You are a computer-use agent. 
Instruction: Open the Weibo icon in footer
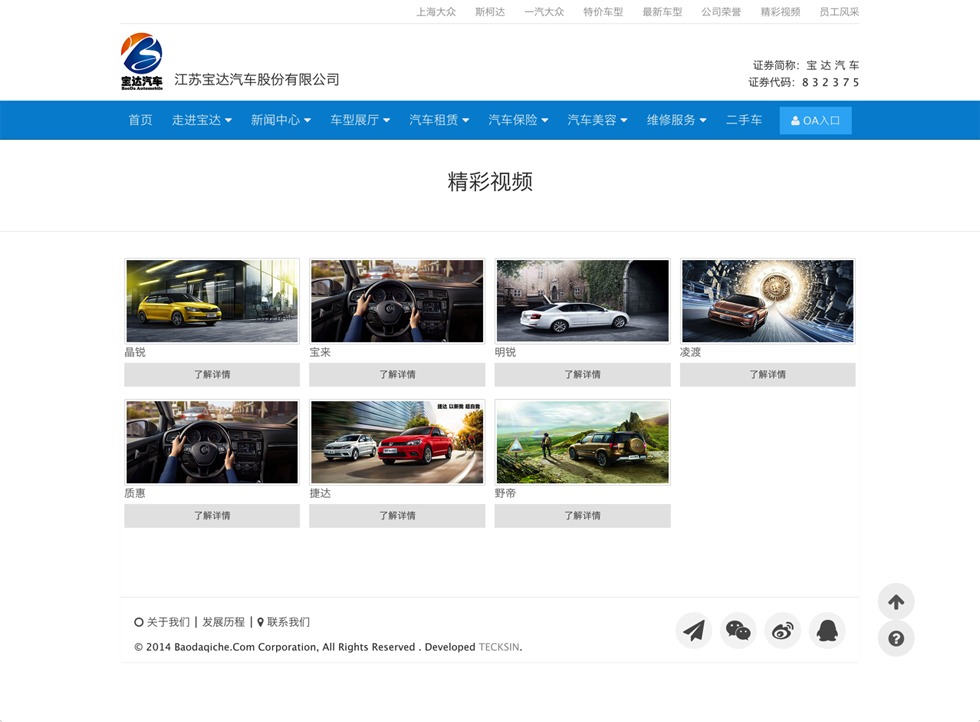tap(782, 630)
